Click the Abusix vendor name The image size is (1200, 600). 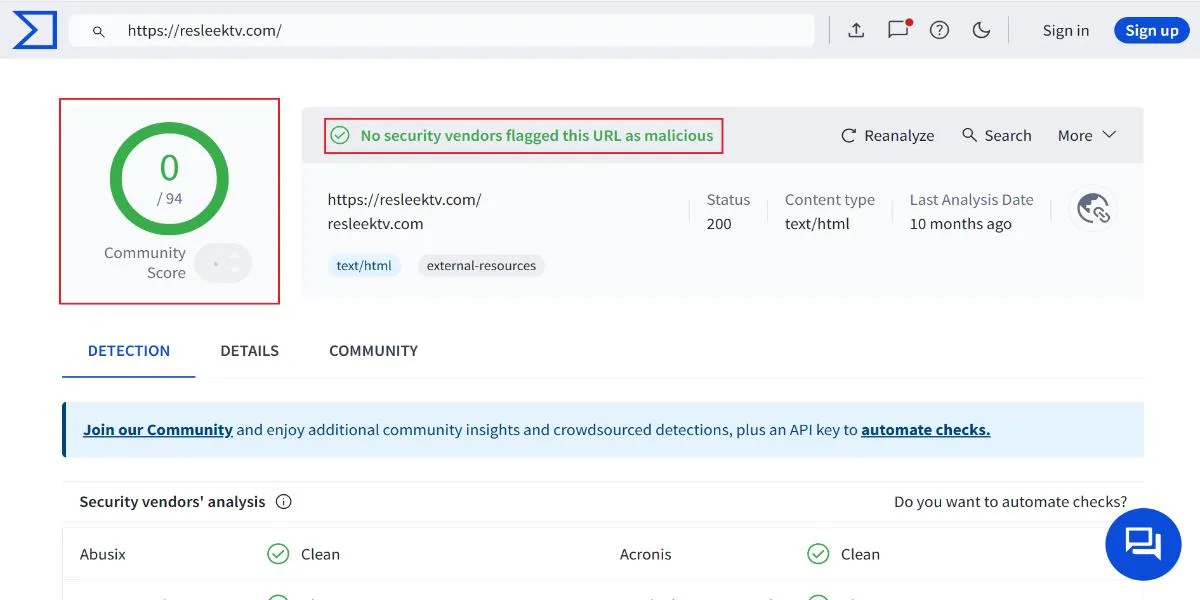pos(103,554)
